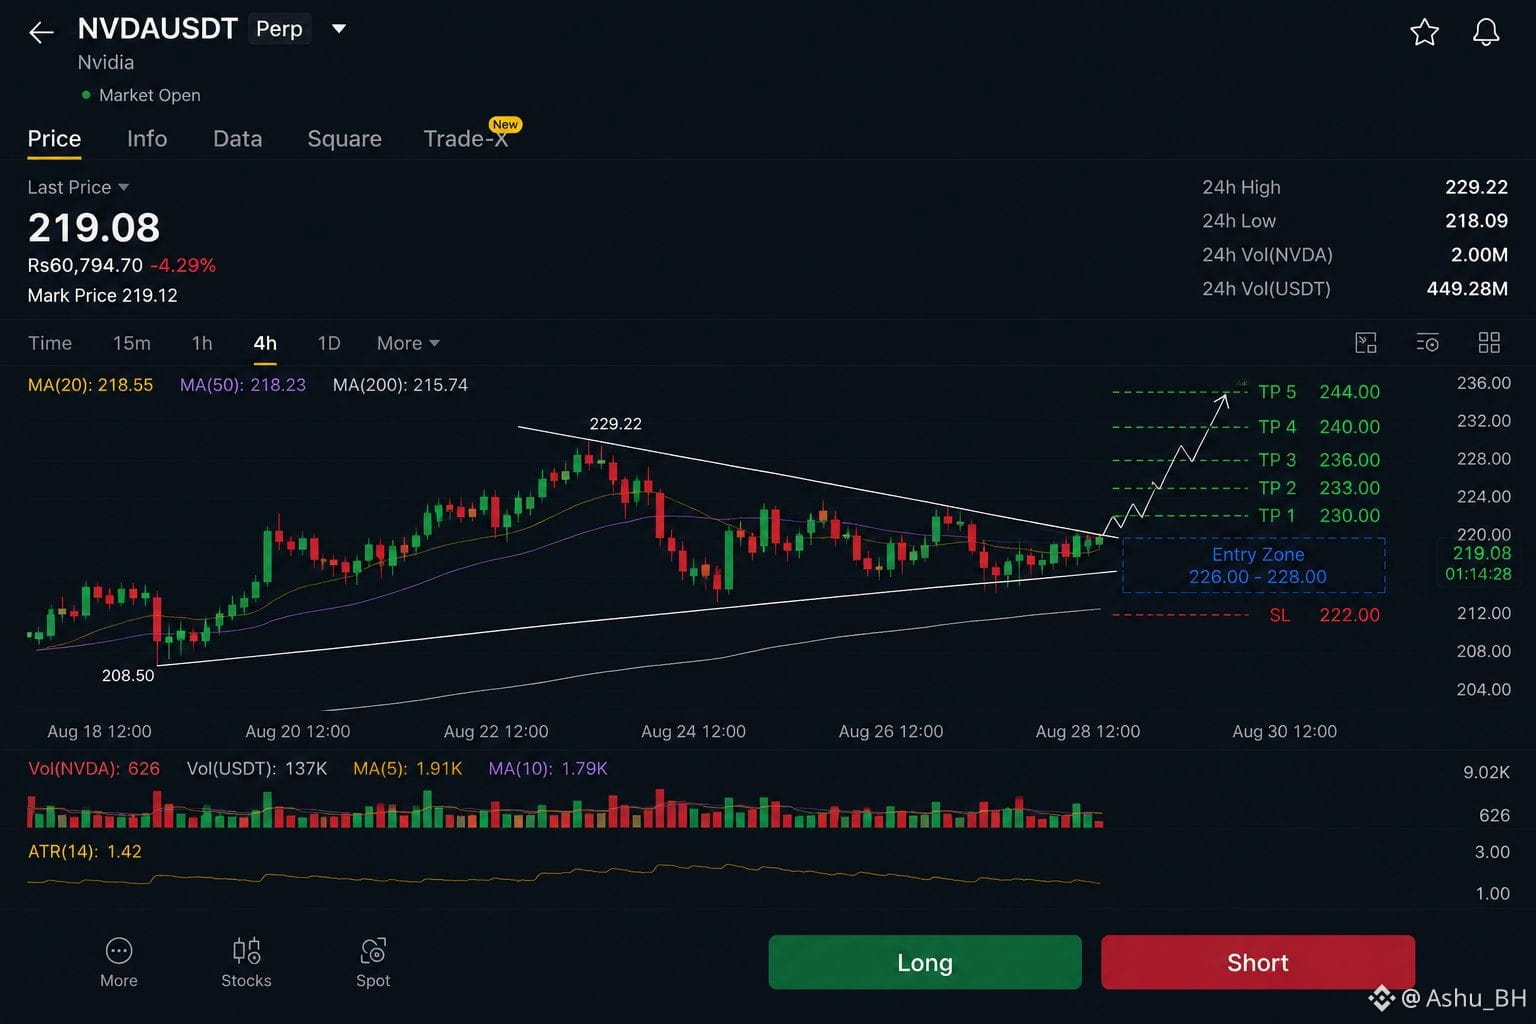This screenshot has width=1536, height=1024.
Task: Open the Trade-X tab
Action: 466,139
